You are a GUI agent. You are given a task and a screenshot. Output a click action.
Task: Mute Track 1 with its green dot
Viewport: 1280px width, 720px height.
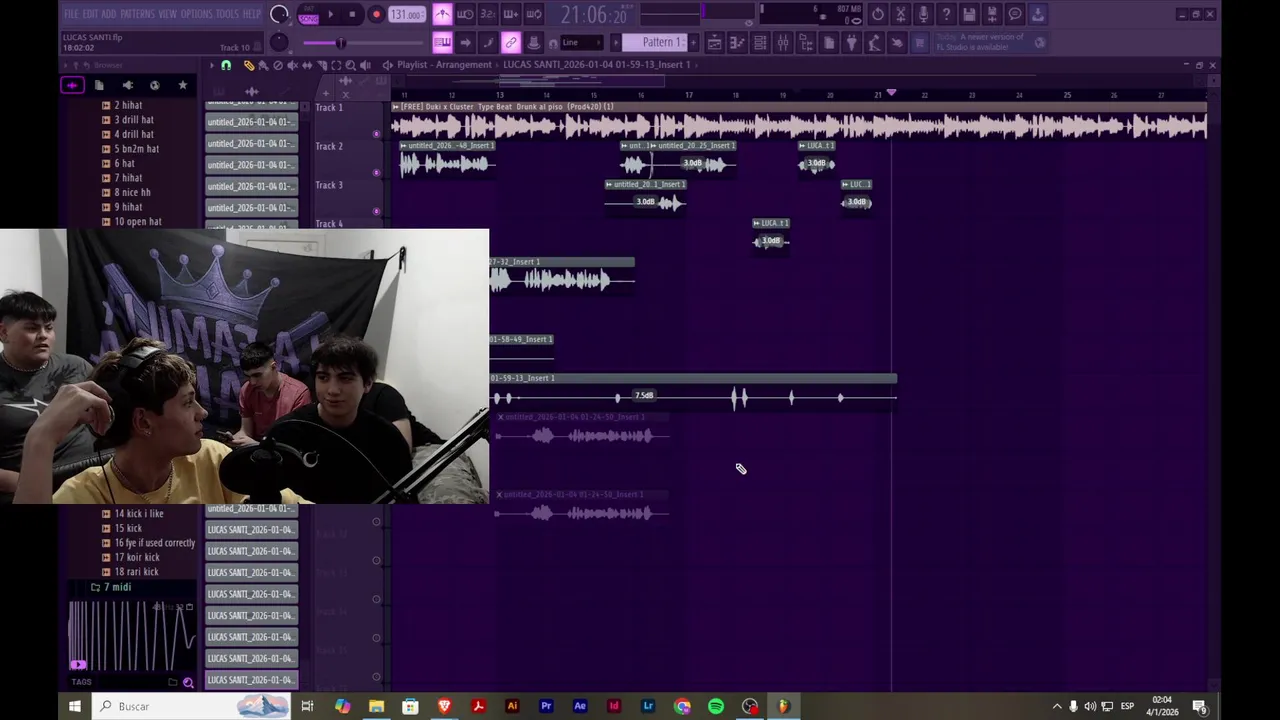(x=377, y=133)
